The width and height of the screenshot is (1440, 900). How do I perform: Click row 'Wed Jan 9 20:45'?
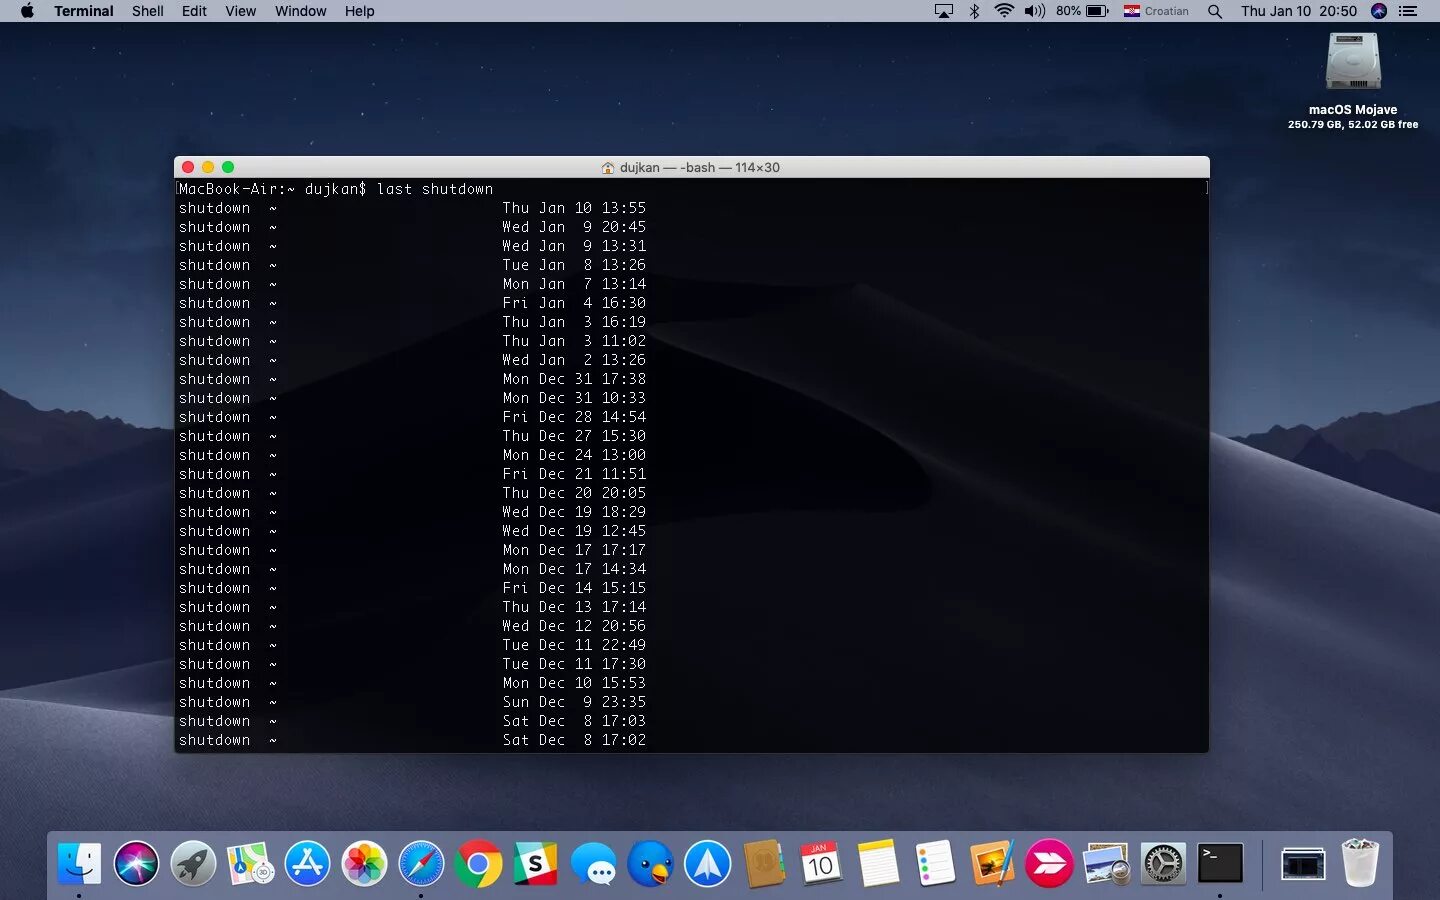412,227
